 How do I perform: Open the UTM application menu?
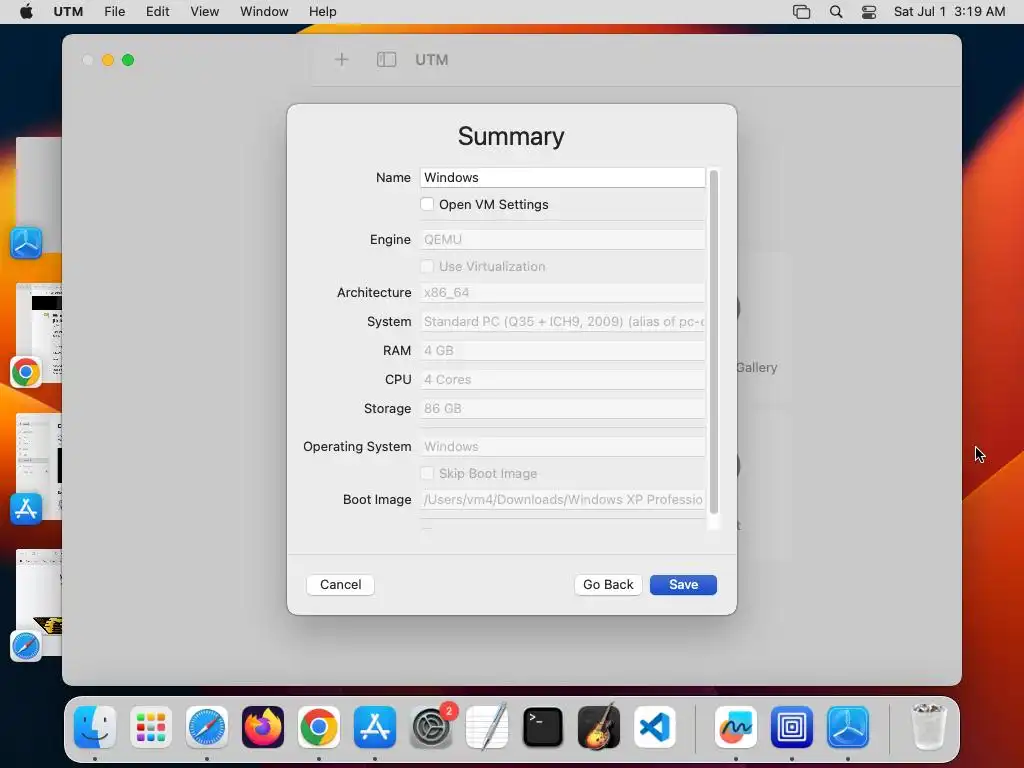pos(68,12)
